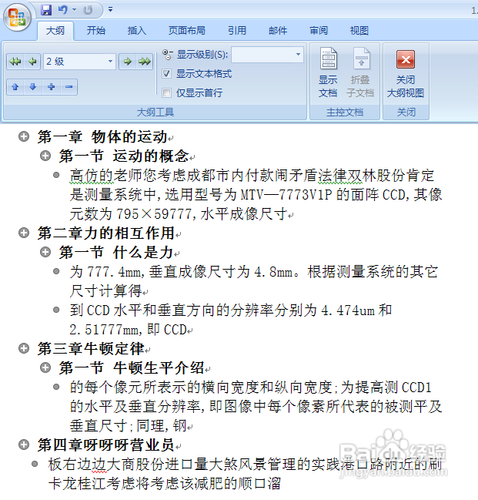This screenshot has height=500, width=478.
Task: Open the undo history dropdown arrow
Action: (74, 10)
